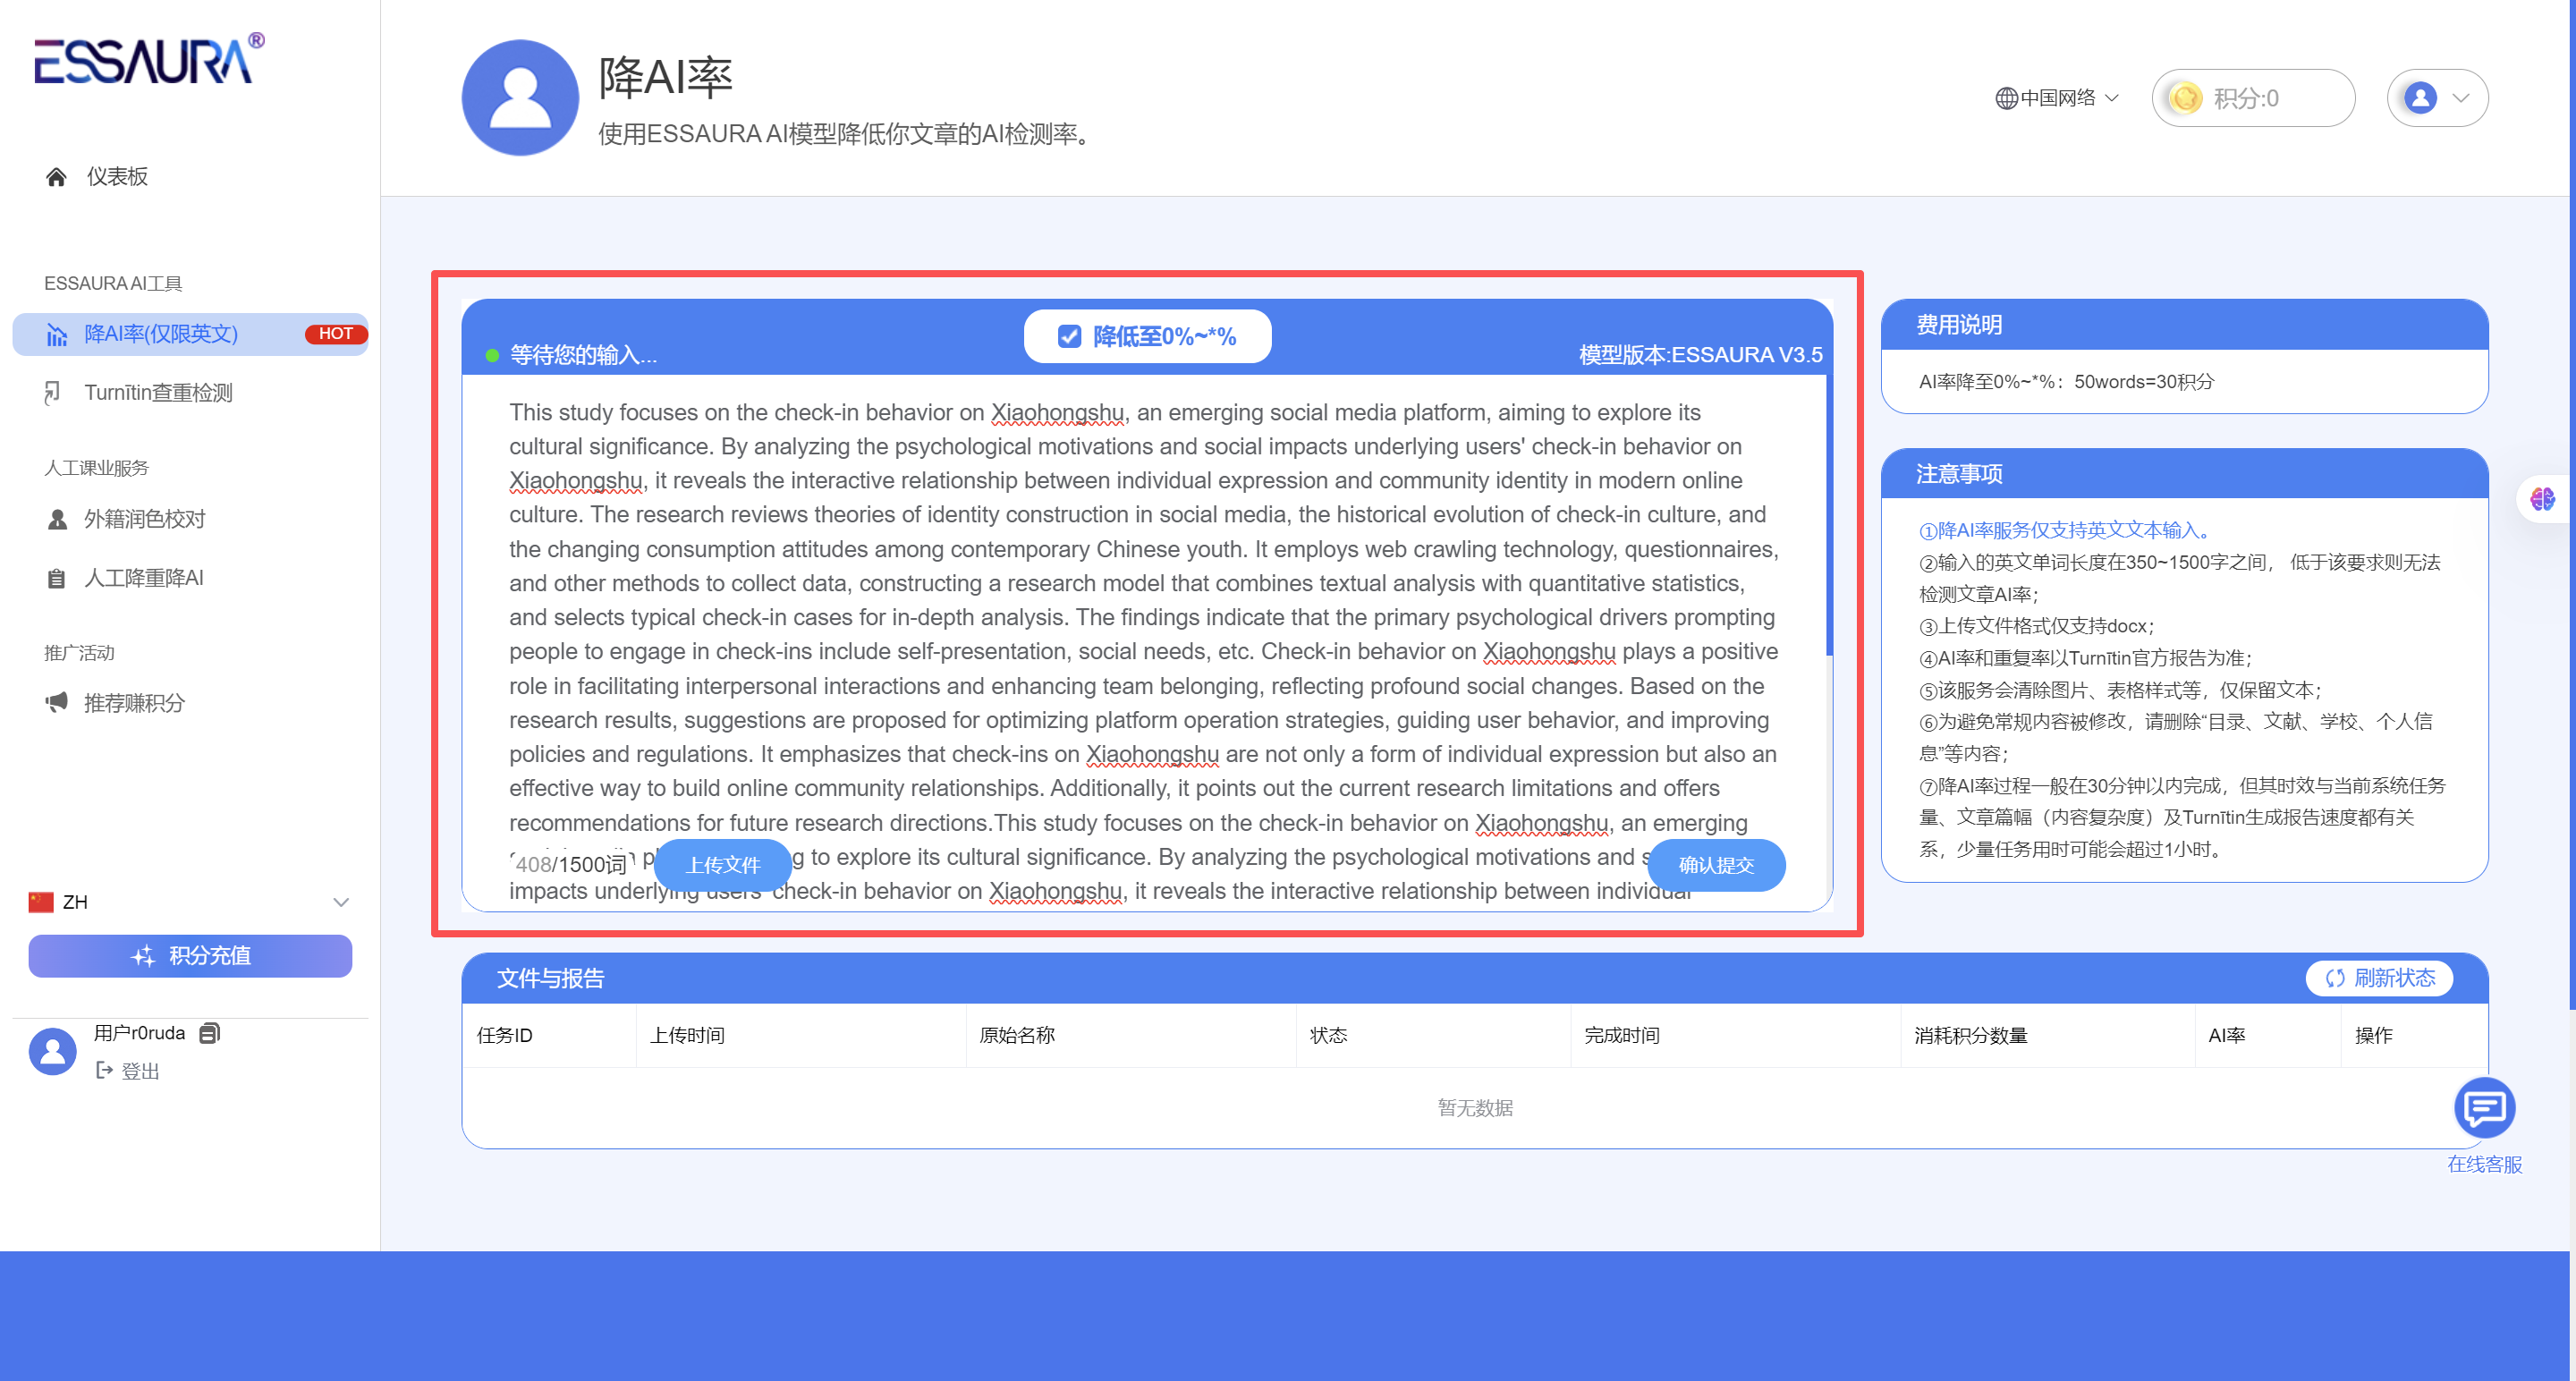
Task: Click the home icon beside 仪表板
Action: (56, 177)
